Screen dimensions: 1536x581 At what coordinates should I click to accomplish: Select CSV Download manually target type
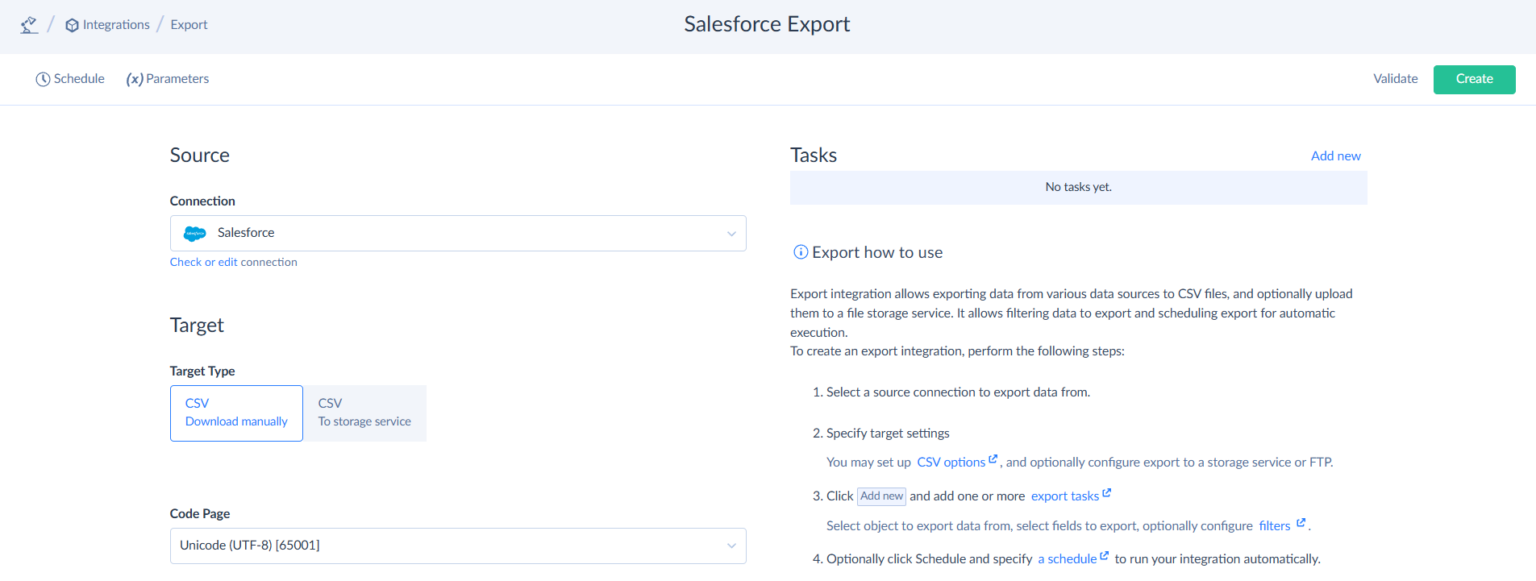236,412
